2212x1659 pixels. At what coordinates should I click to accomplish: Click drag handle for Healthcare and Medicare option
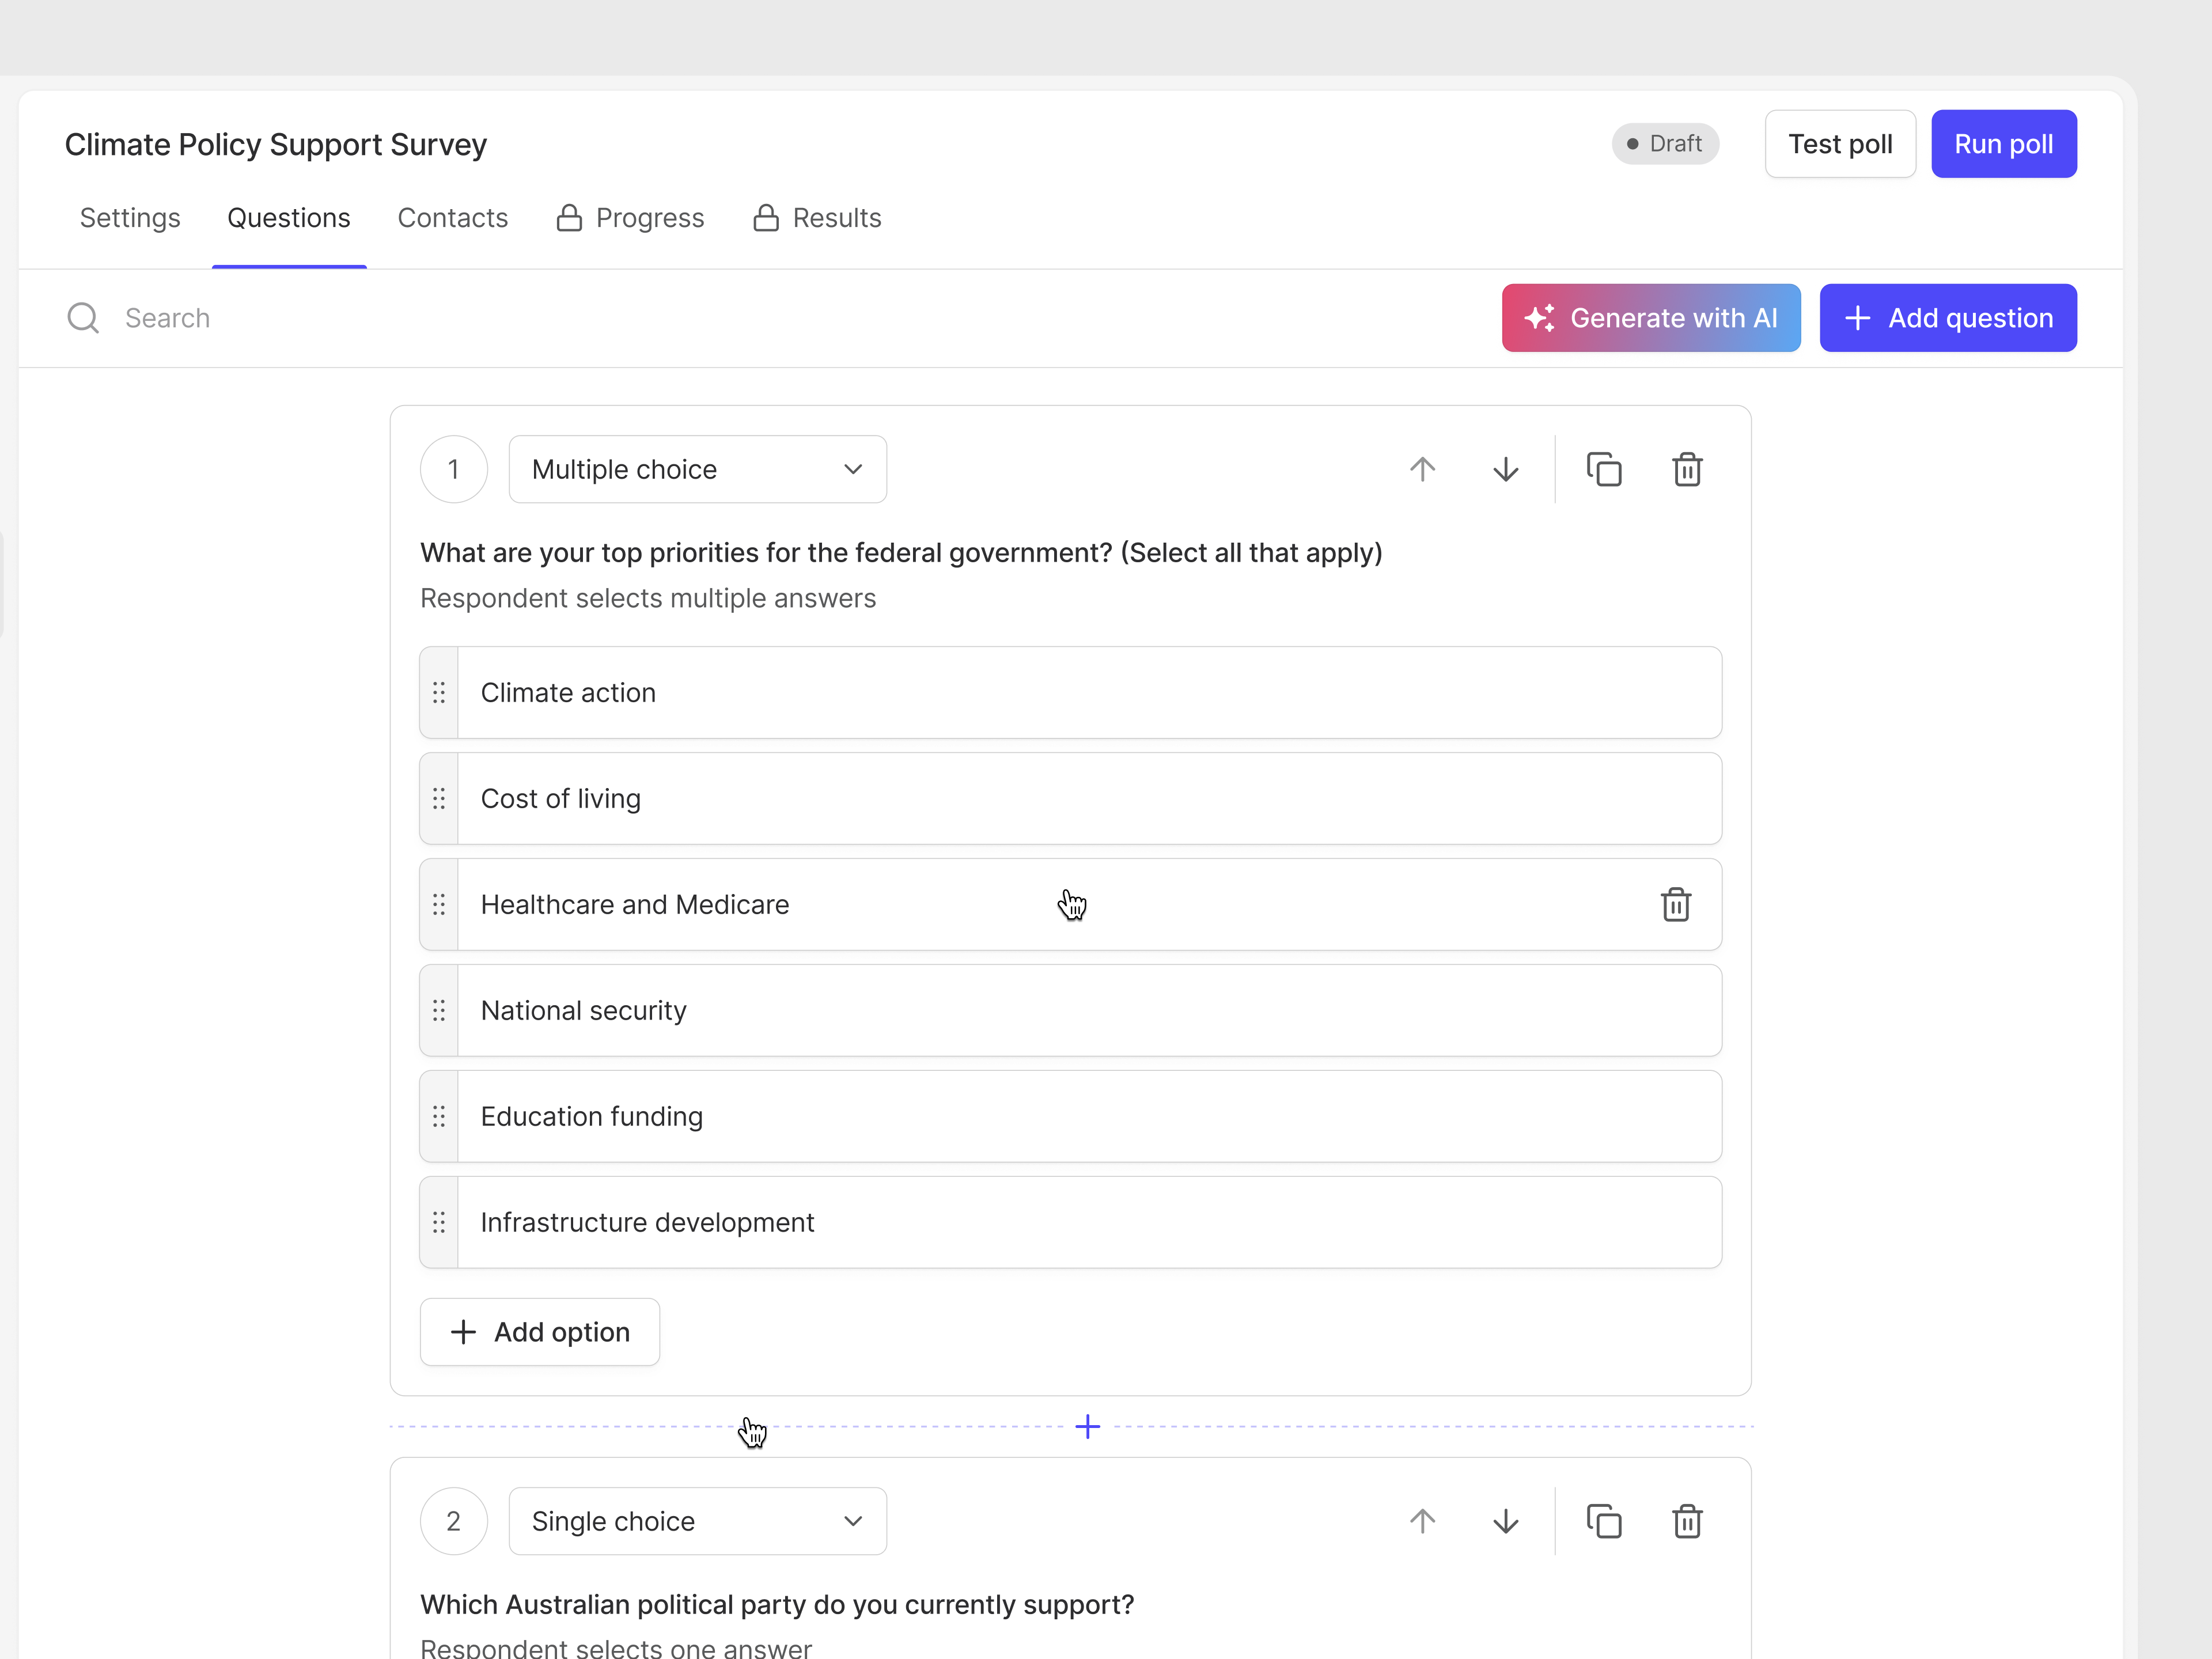(439, 904)
